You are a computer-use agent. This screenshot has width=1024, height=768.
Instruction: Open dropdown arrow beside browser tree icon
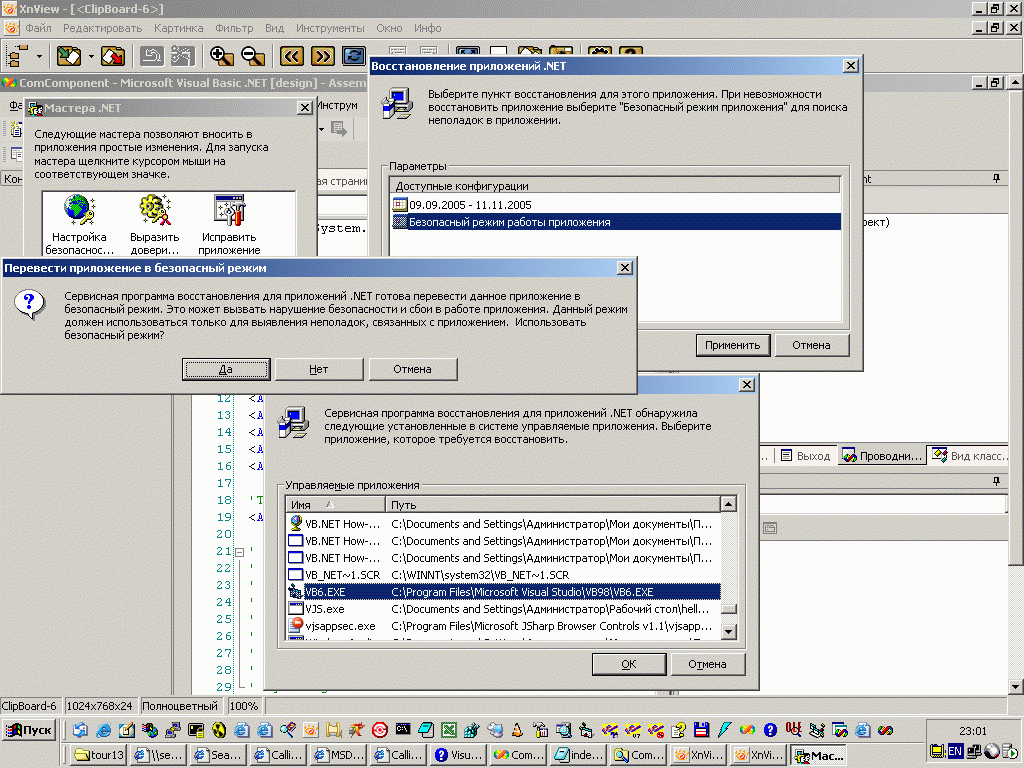coord(39,56)
